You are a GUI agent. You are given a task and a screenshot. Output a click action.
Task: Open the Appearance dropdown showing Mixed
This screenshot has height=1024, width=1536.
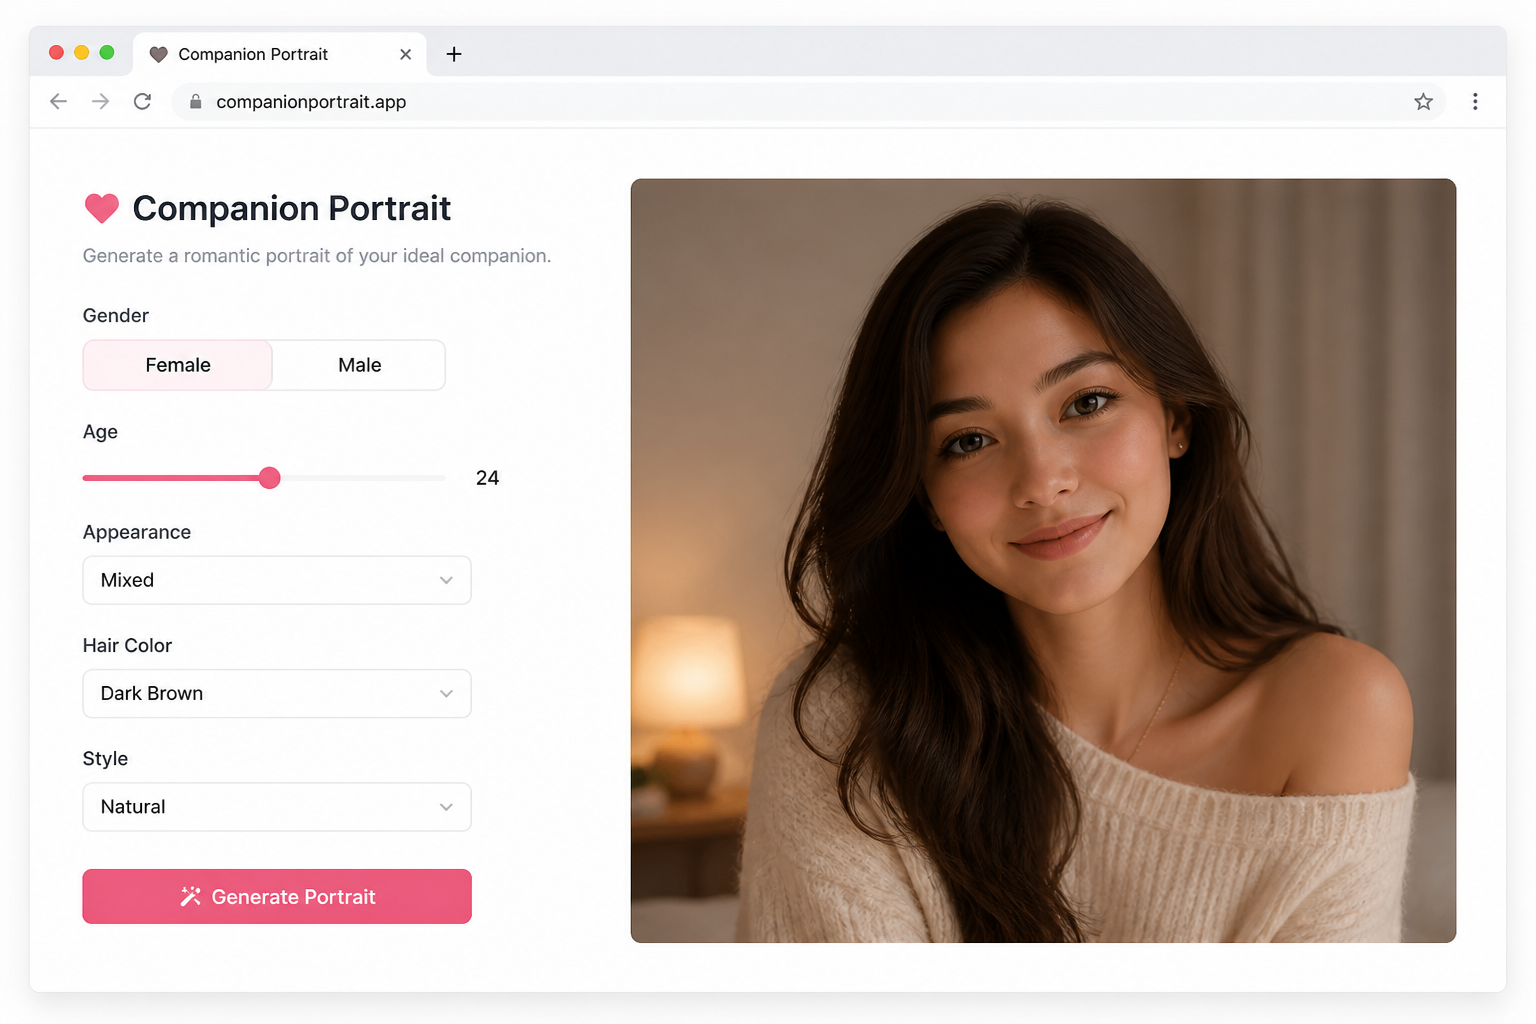[277, 580]
